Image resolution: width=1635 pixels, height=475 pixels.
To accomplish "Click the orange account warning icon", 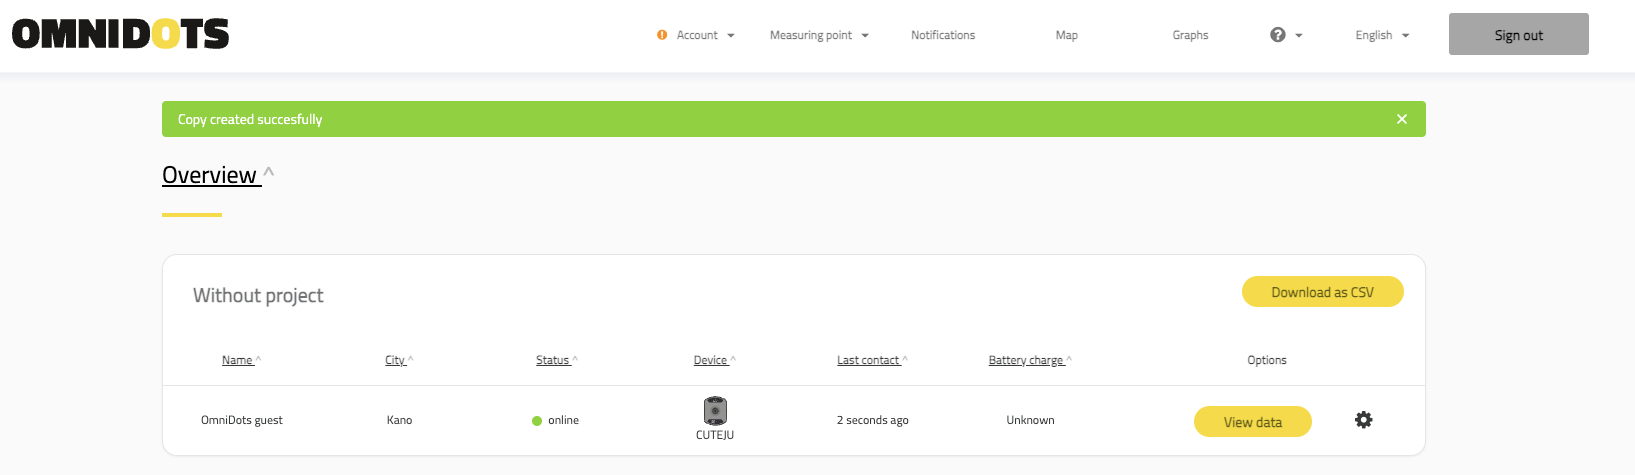I will 662,35.
